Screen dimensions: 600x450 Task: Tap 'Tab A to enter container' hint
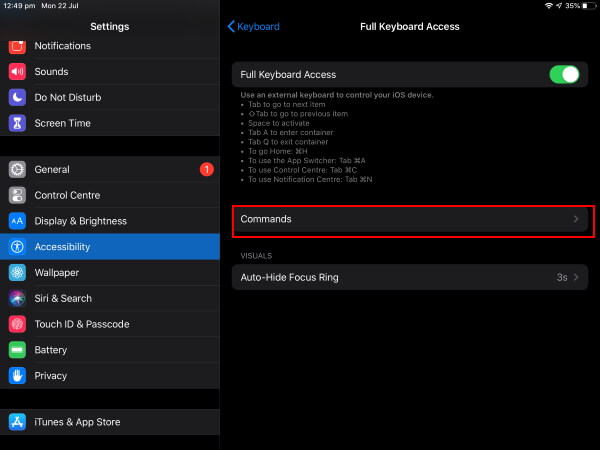[290, 132]
